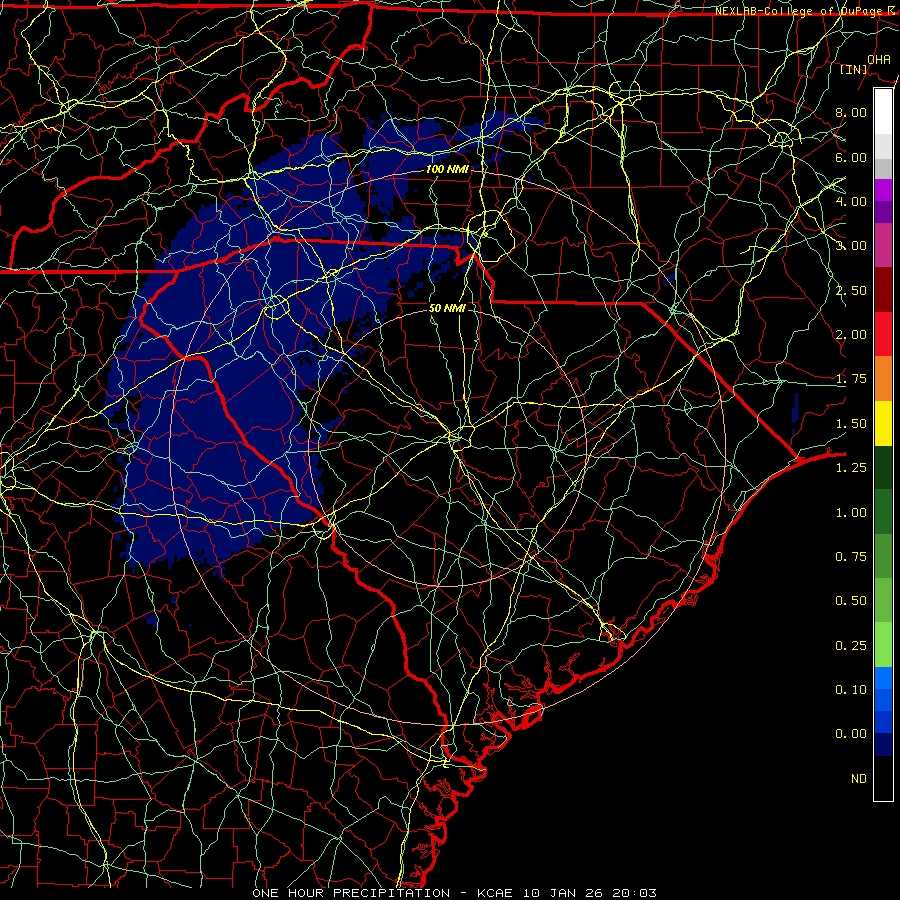Click the lightest green 0.25 legend swatch
The image size is (900, 900).
tap(883, 645)
